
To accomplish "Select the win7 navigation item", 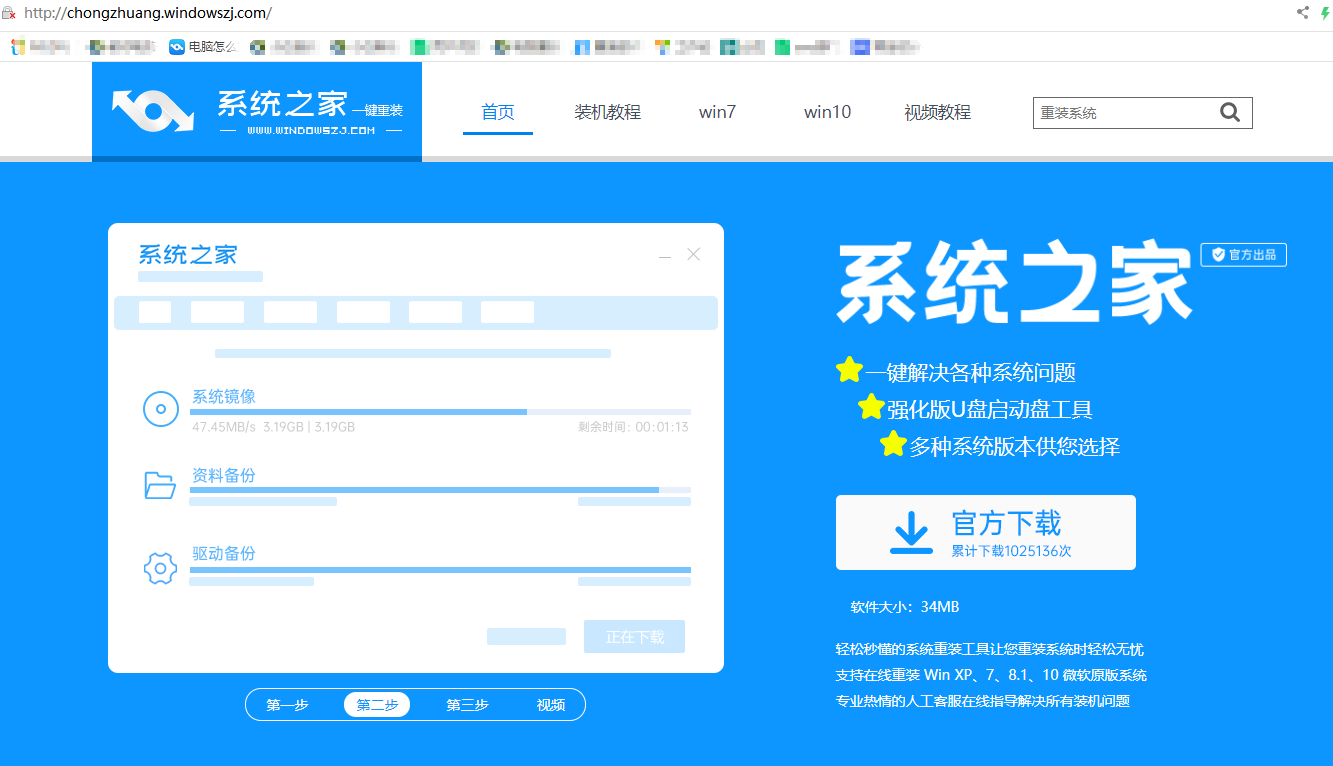I will click(717, 112).
